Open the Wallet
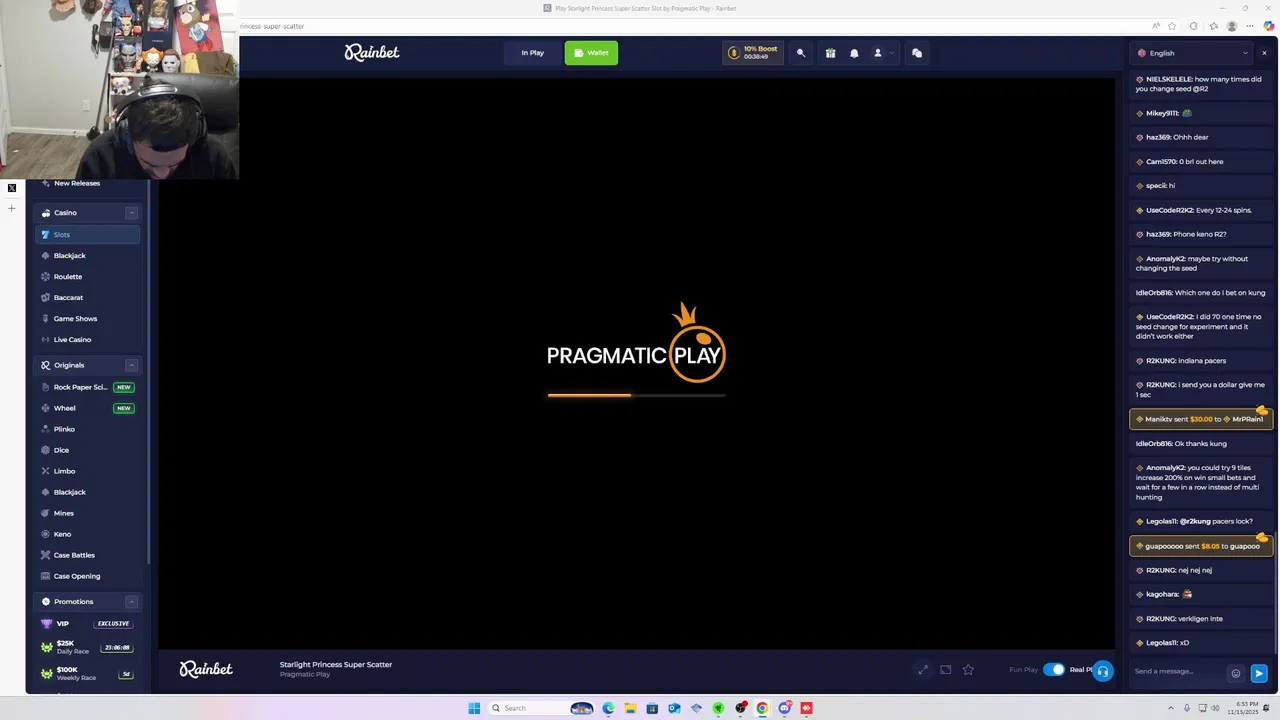Screen dimensions: 1280x720 point(591,53)
